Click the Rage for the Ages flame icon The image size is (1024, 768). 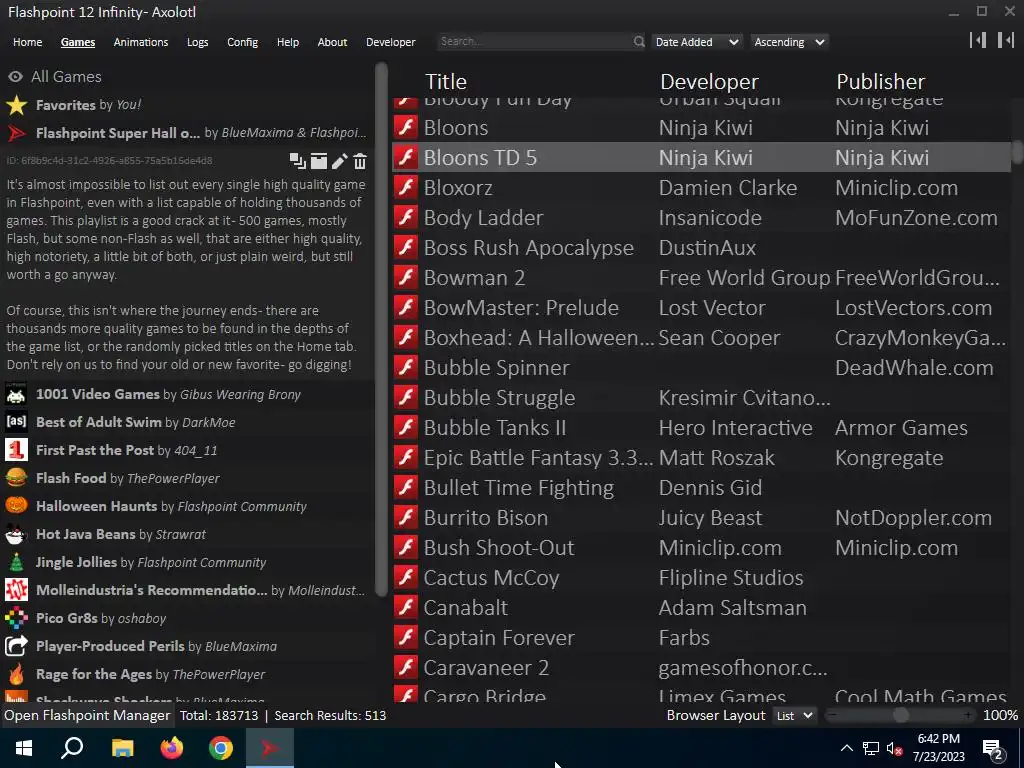[16, 674]
